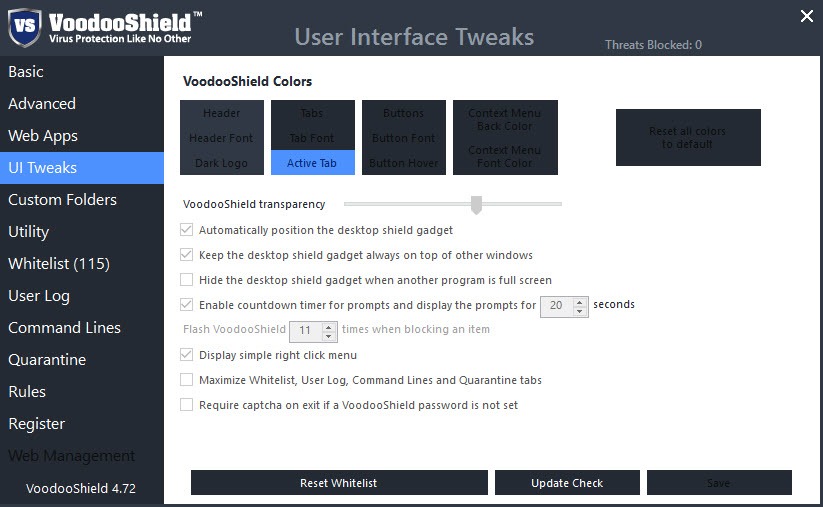The height and width of the screenshot is (507, 823).
Task: Increase the flash VoodooShield times value
Action: 329,326
